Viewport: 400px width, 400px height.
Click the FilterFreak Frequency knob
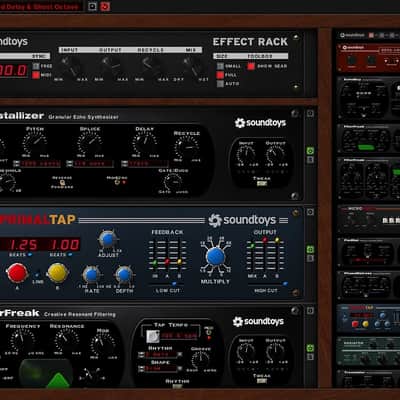tap(22, 341)
